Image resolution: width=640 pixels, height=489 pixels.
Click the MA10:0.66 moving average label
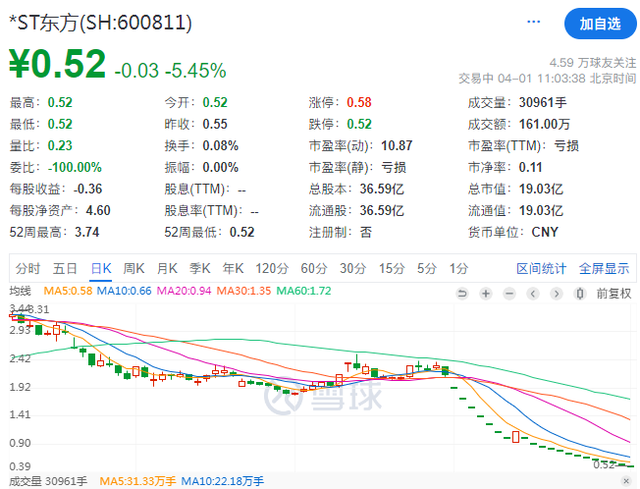point(124,291)
